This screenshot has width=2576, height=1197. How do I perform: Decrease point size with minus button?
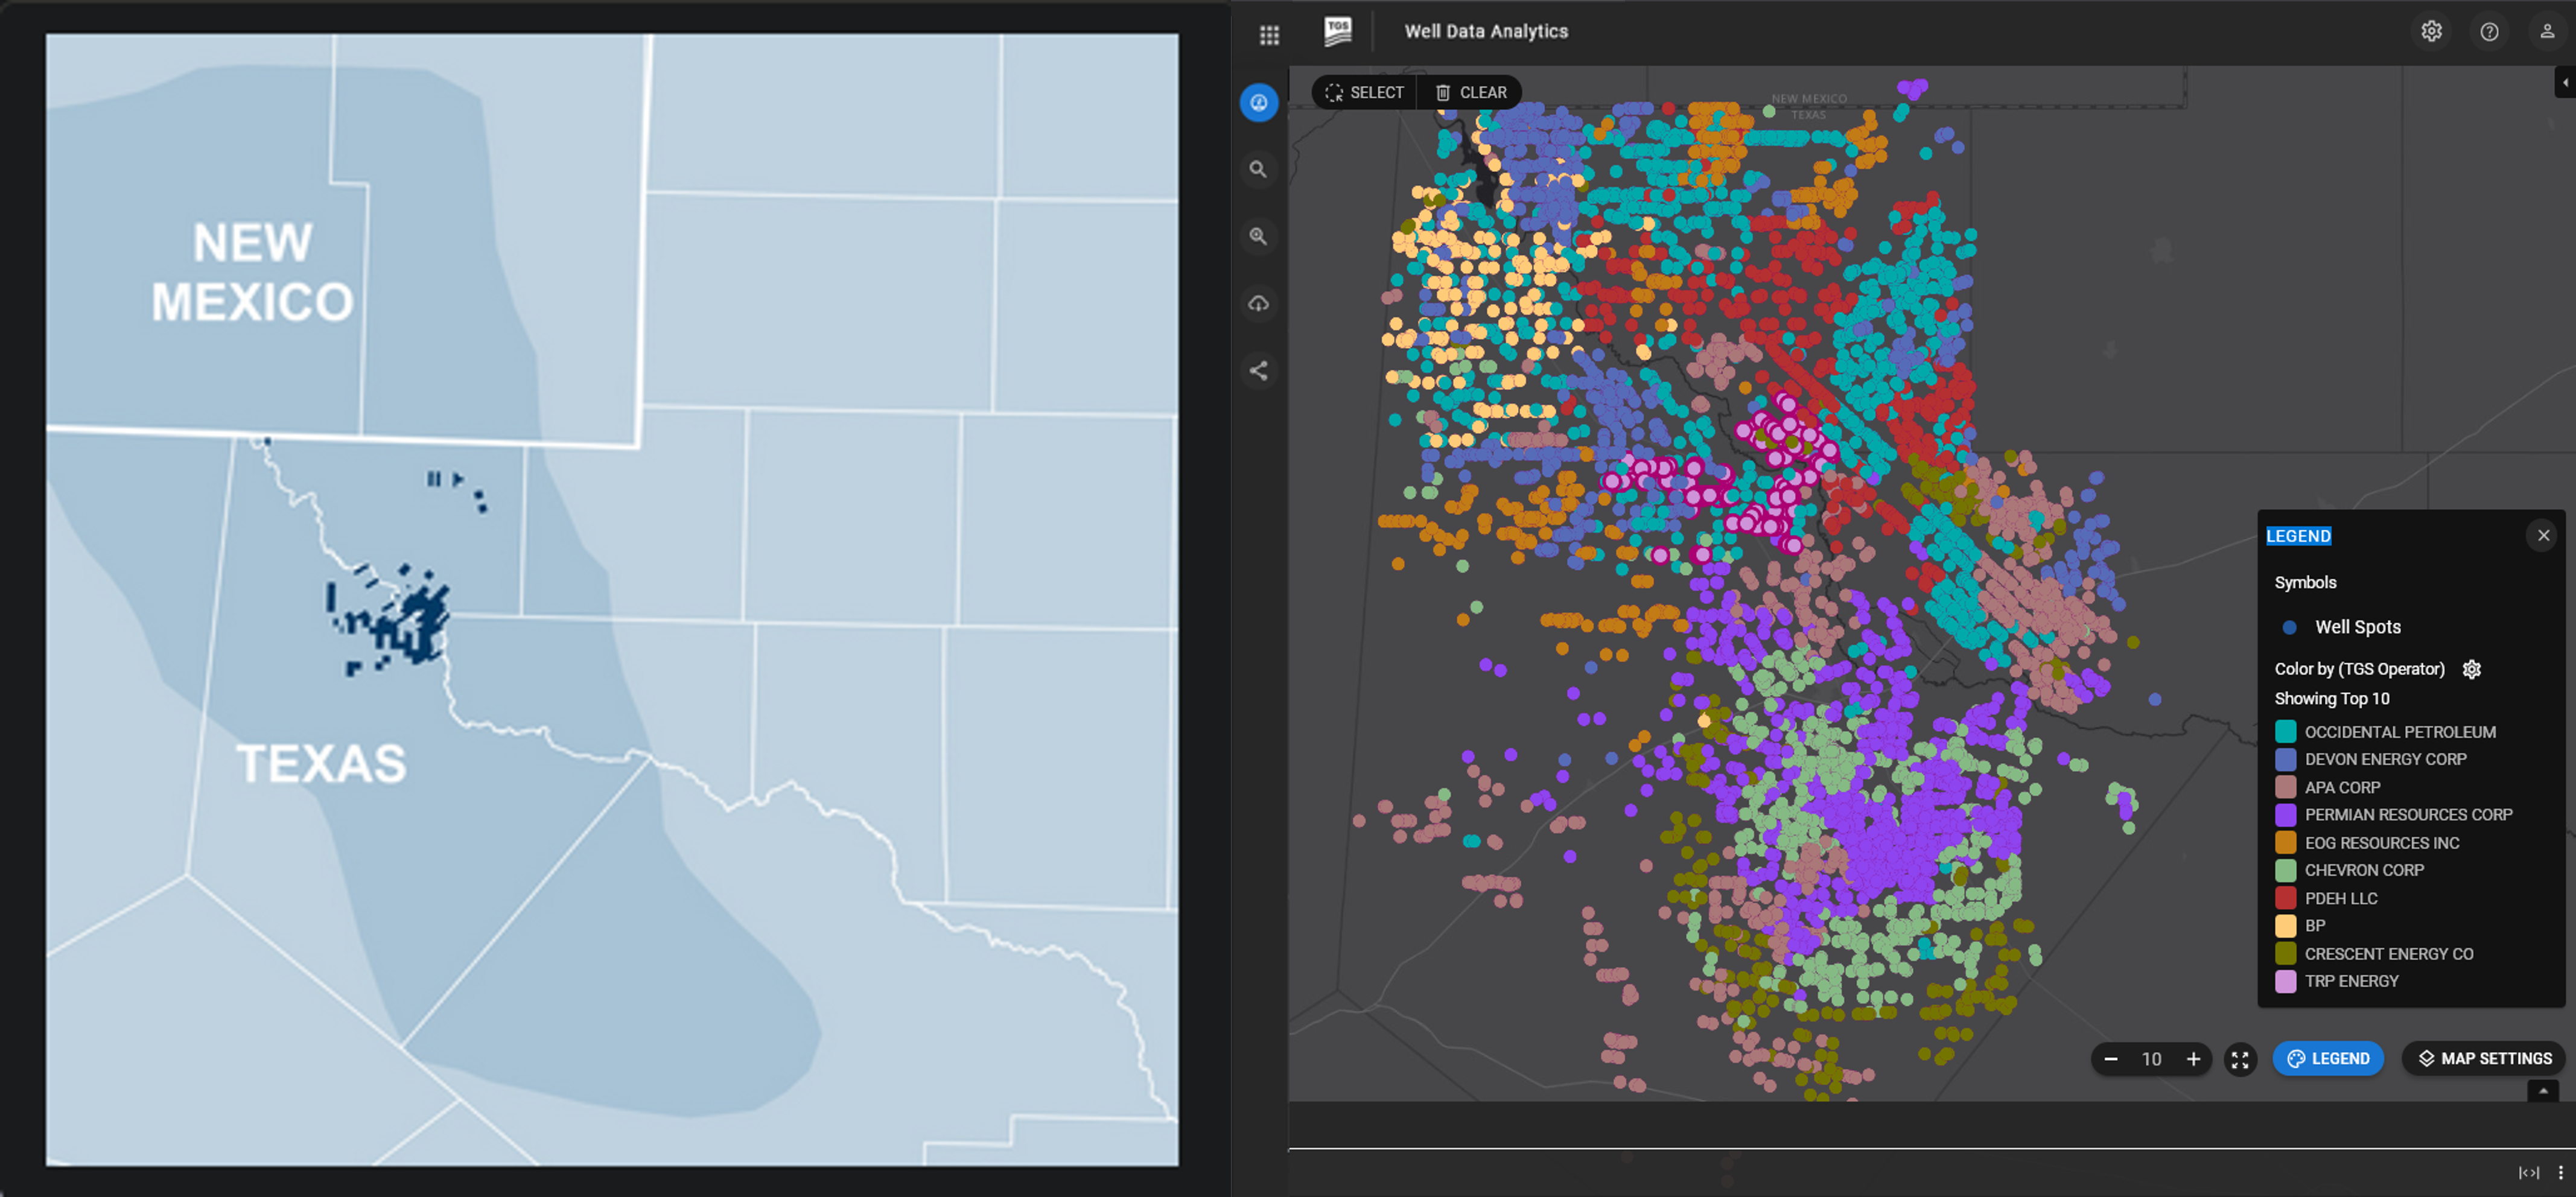pyautogui.click(x=2110, y=1059)
